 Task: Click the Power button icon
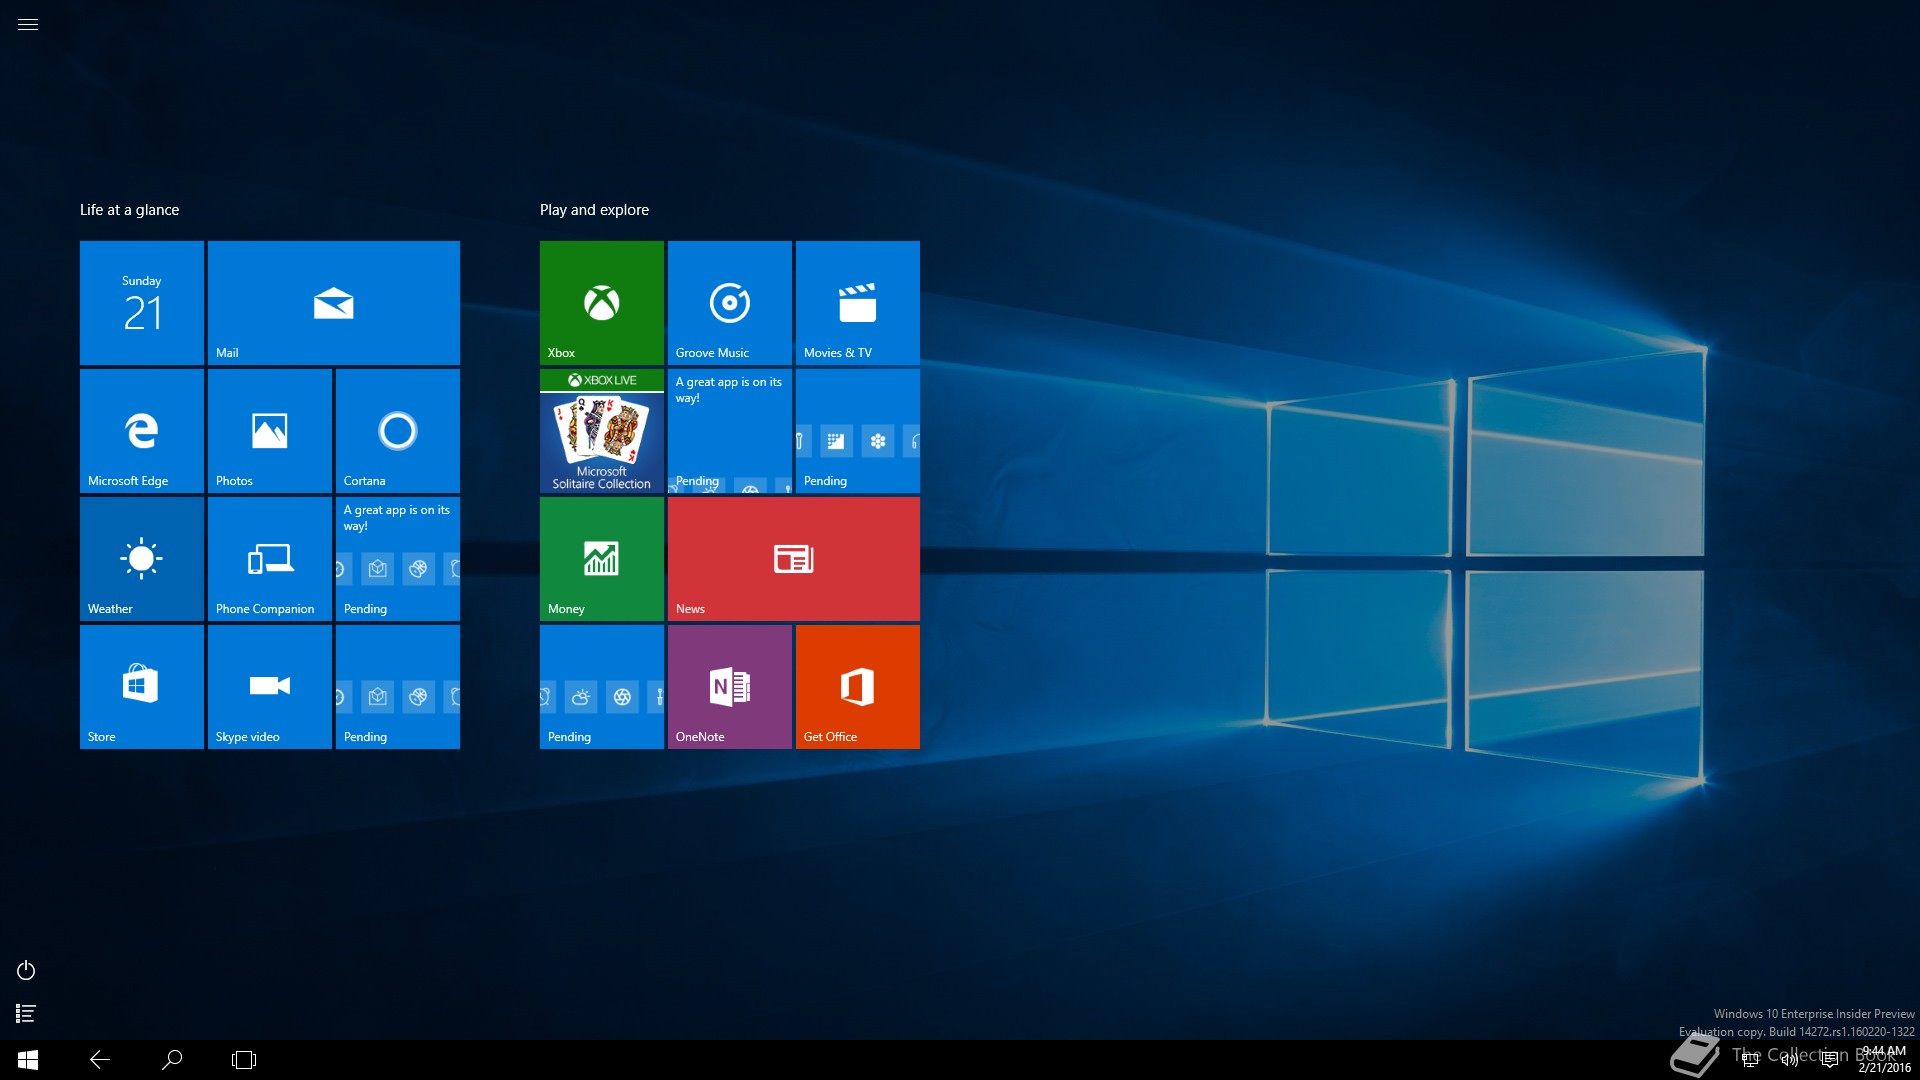tap(26, 970)
